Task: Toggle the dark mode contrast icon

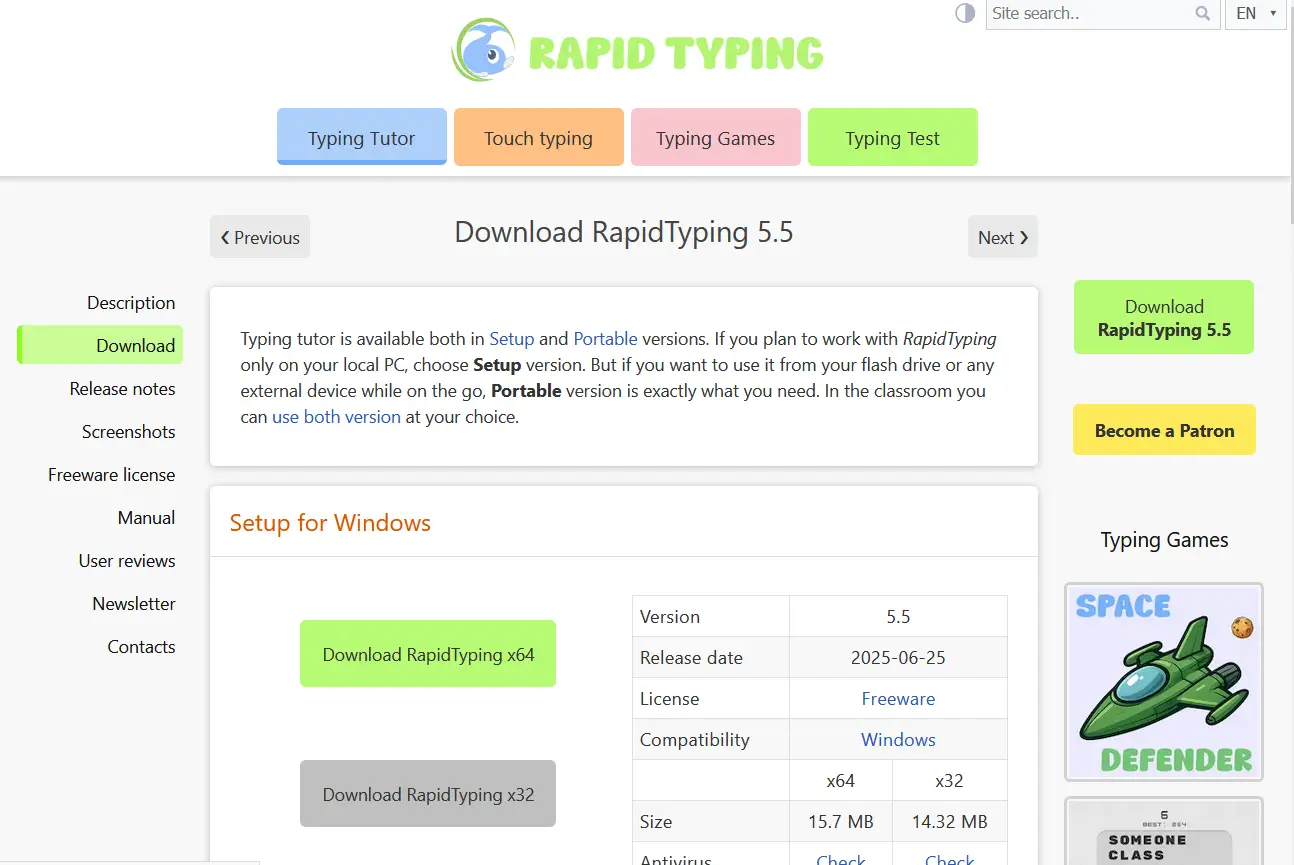Action: (x=965, y=13)
